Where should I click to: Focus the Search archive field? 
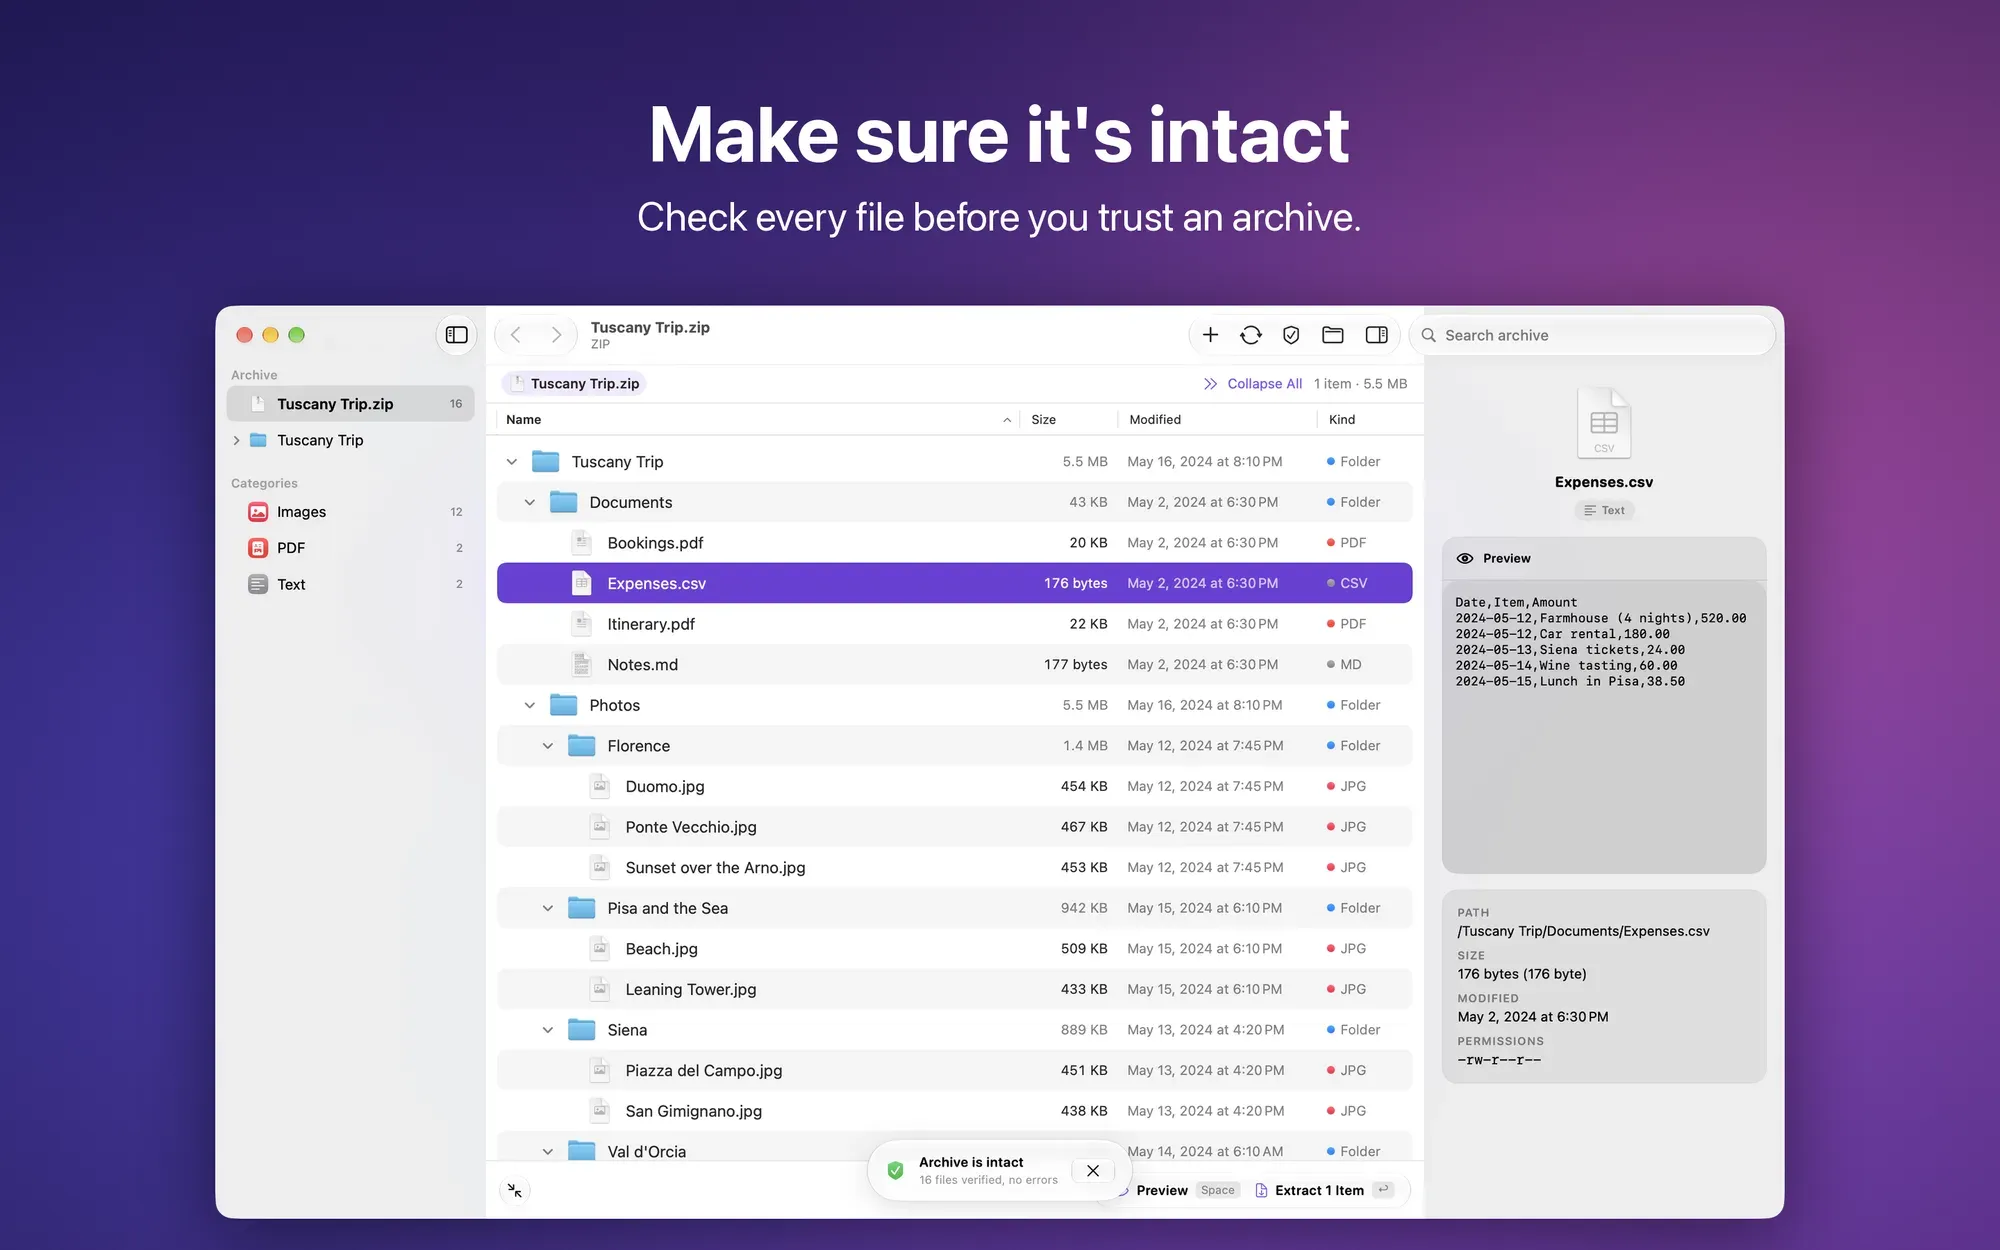1592,335
